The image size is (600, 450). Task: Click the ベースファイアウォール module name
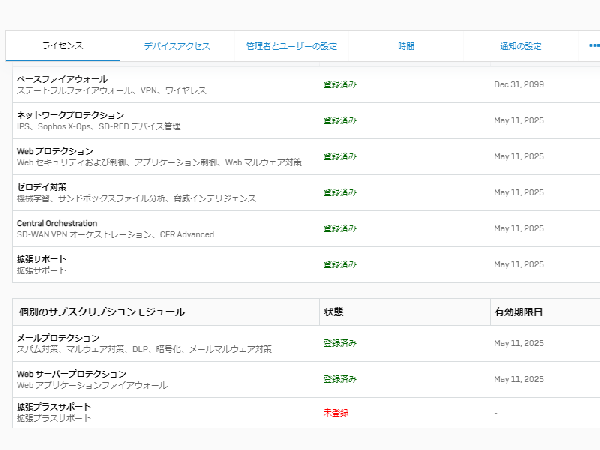(x=62, y=79)
